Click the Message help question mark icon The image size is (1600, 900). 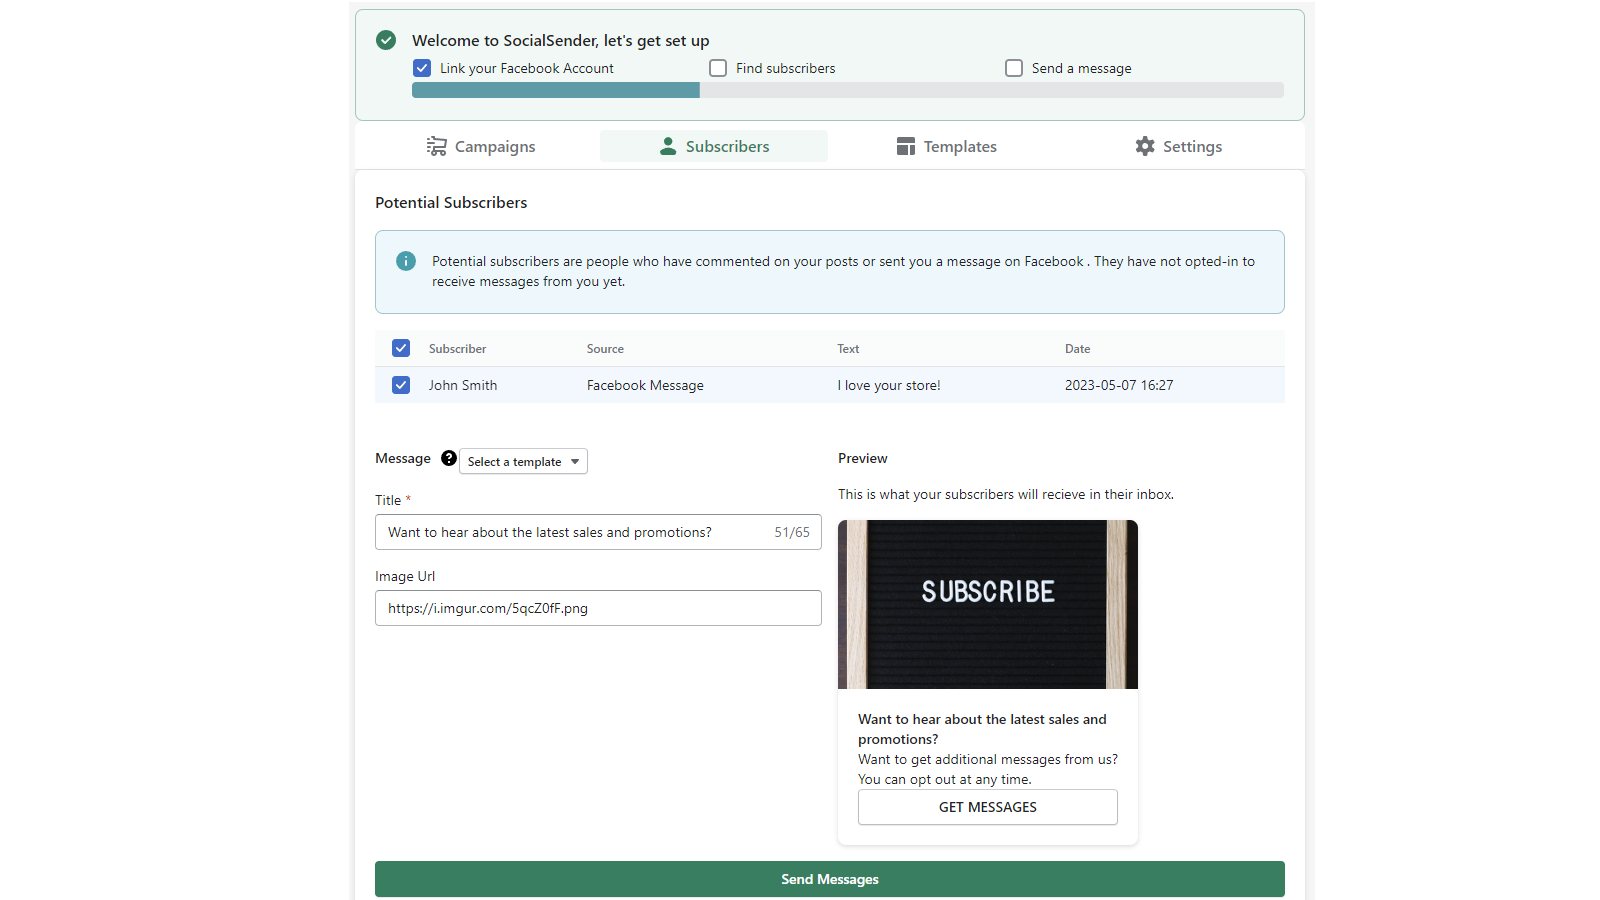(x=449, y=458)
